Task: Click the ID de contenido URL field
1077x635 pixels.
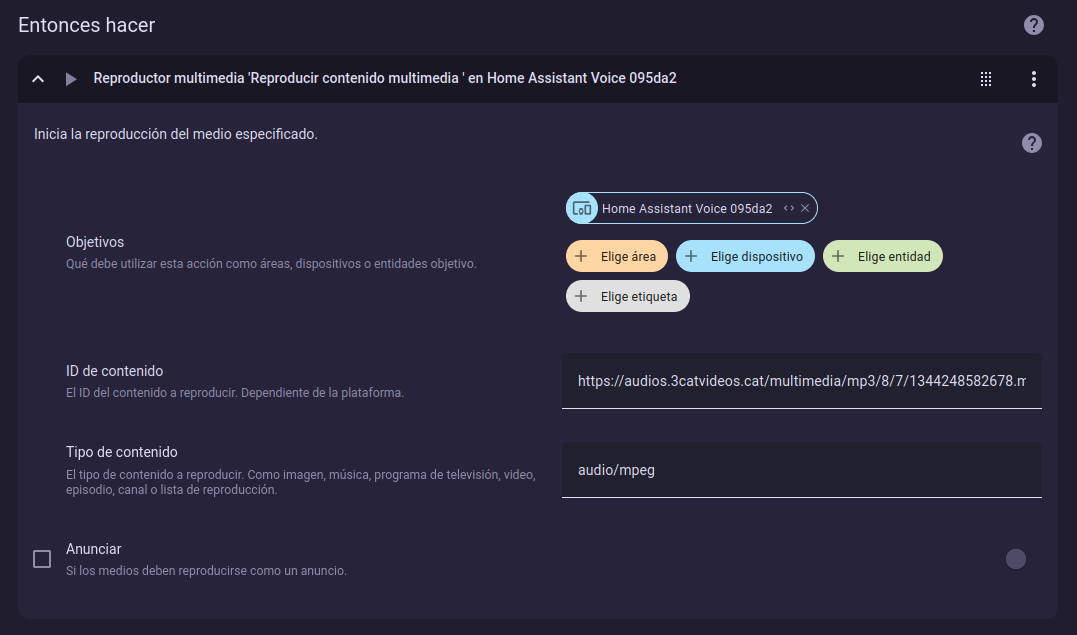Action: pos(801,381)
